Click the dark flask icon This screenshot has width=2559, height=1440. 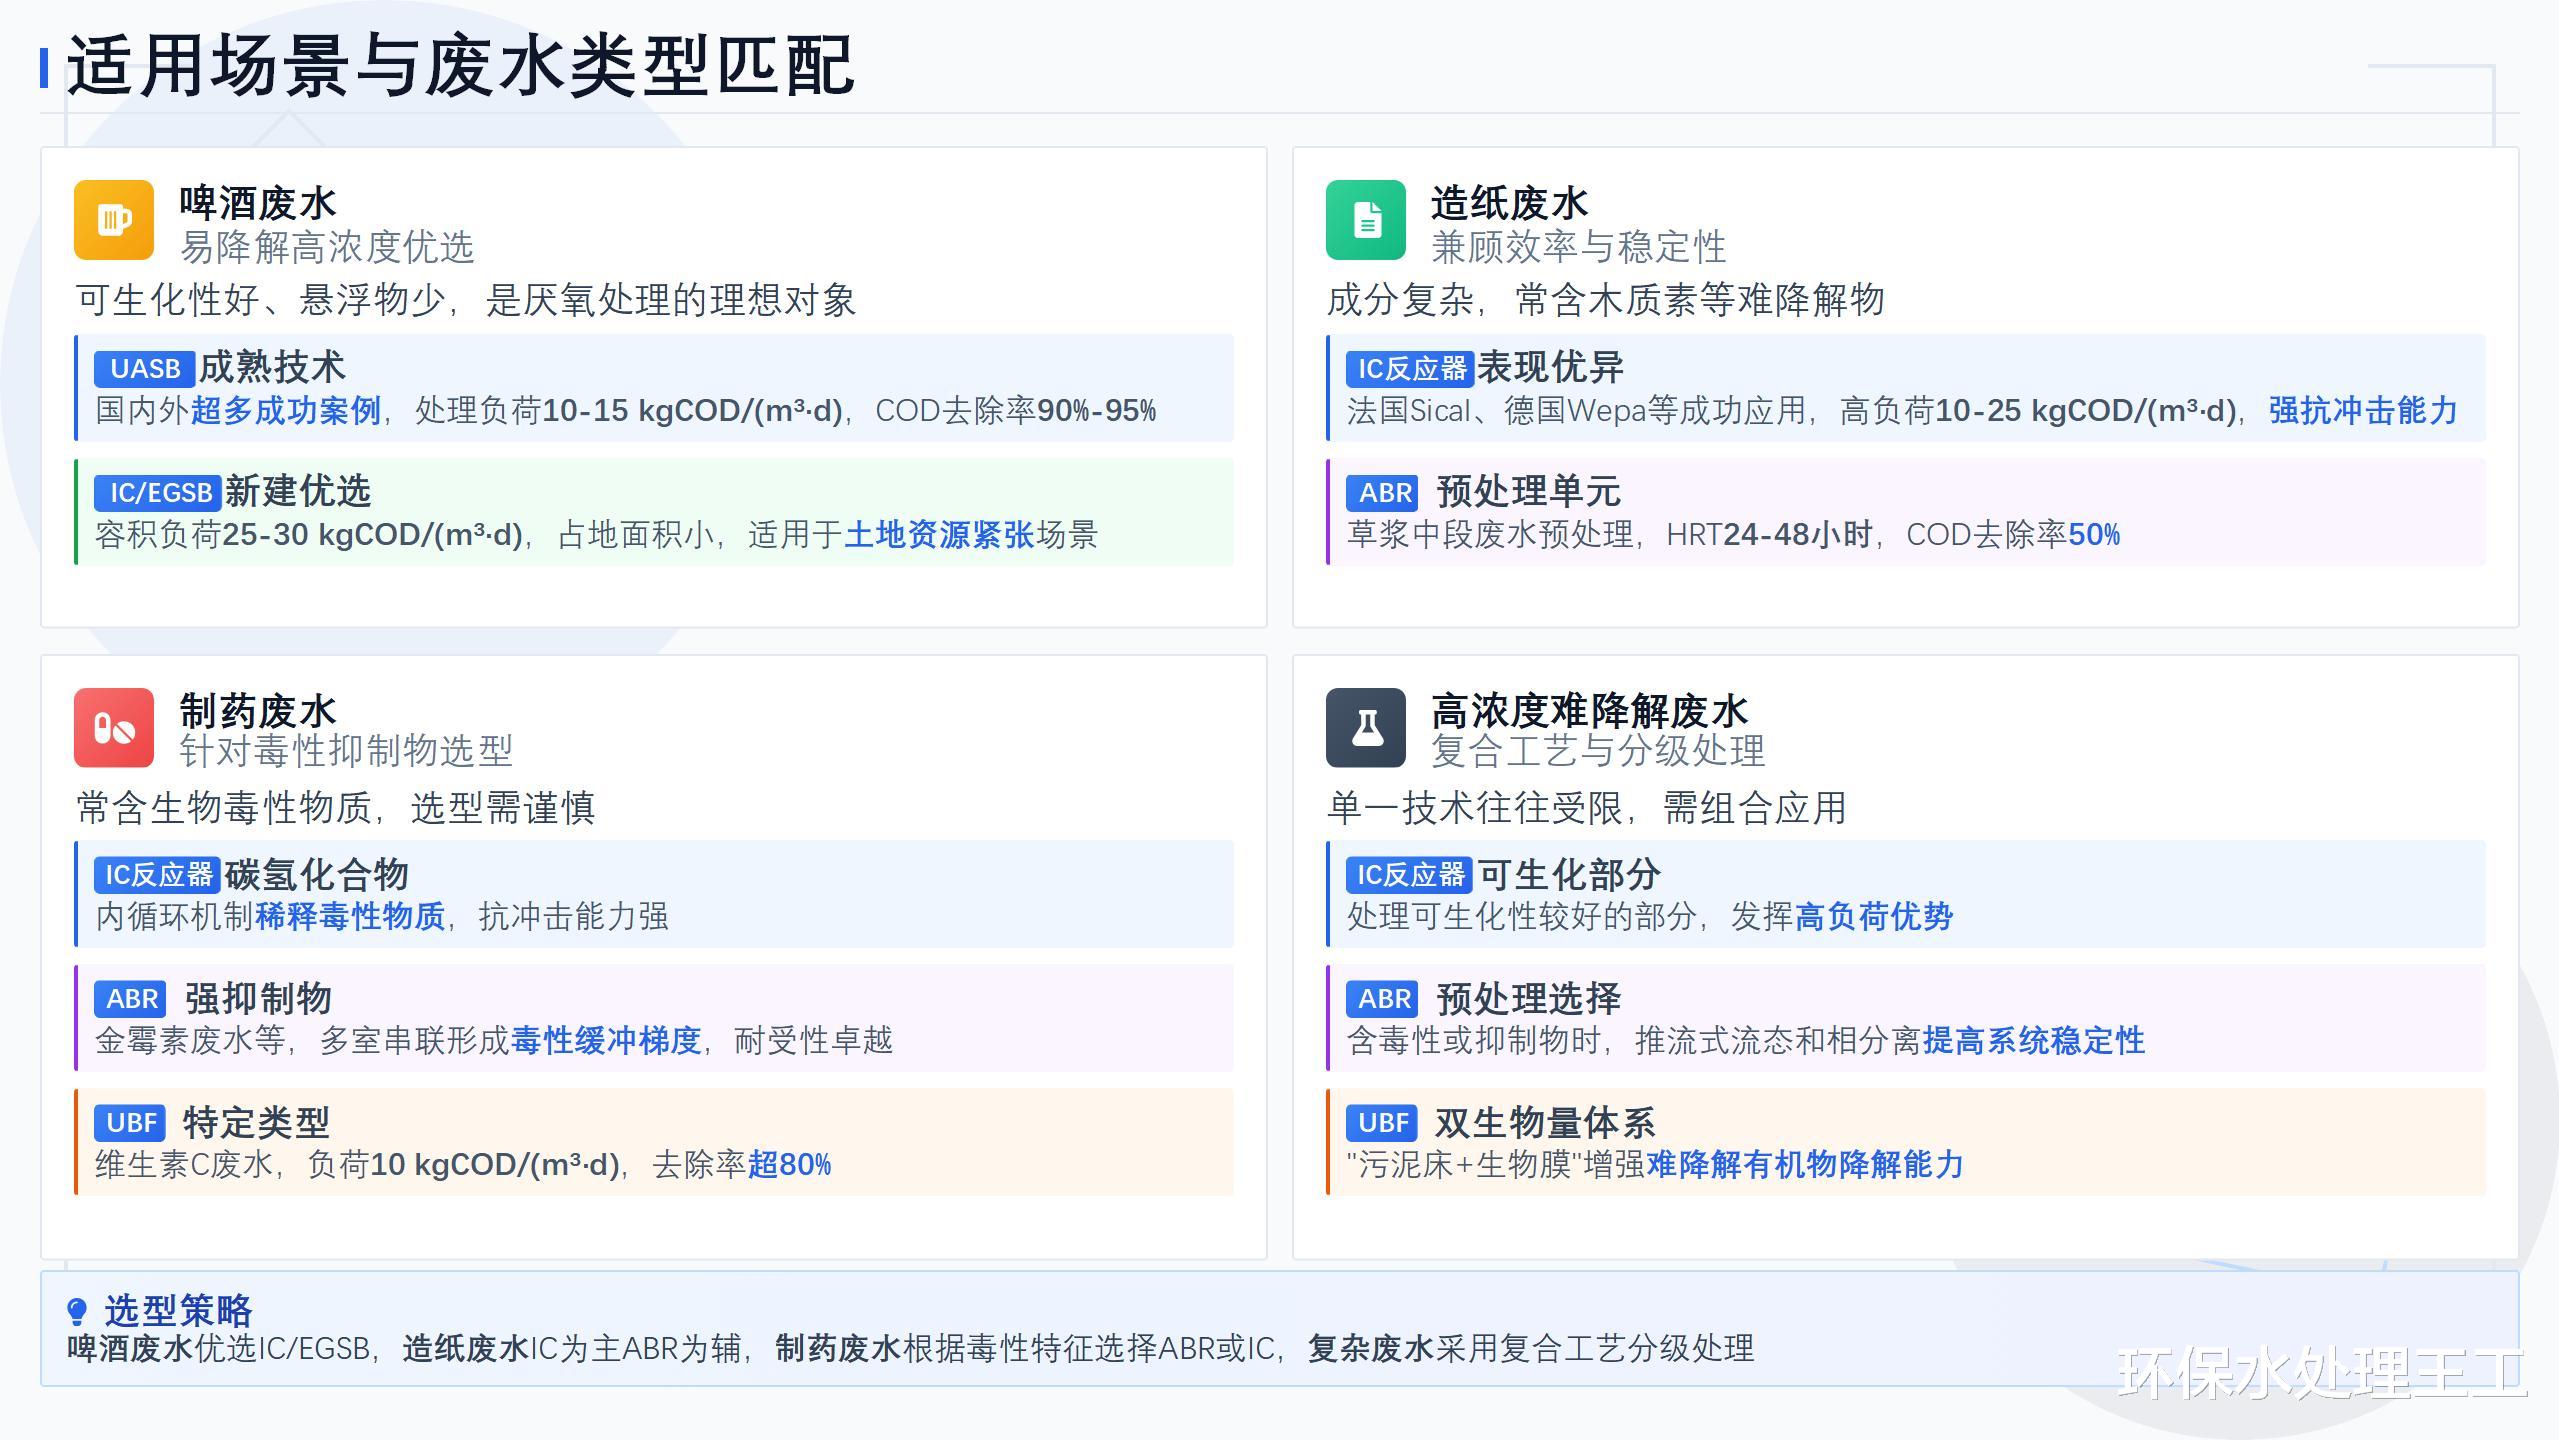pyautogui.click(x=1366, y=728)
